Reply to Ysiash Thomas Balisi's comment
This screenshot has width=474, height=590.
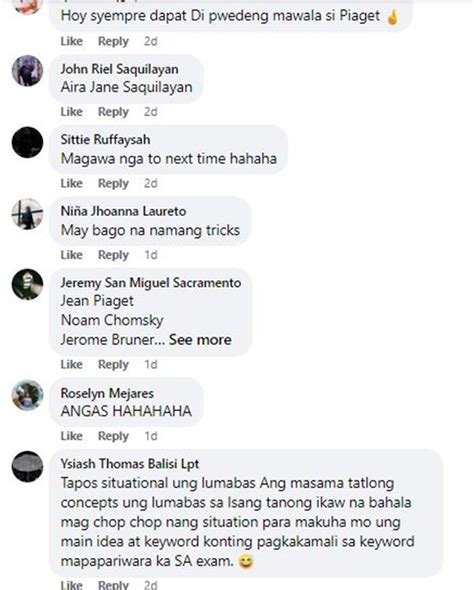[113, 585]
